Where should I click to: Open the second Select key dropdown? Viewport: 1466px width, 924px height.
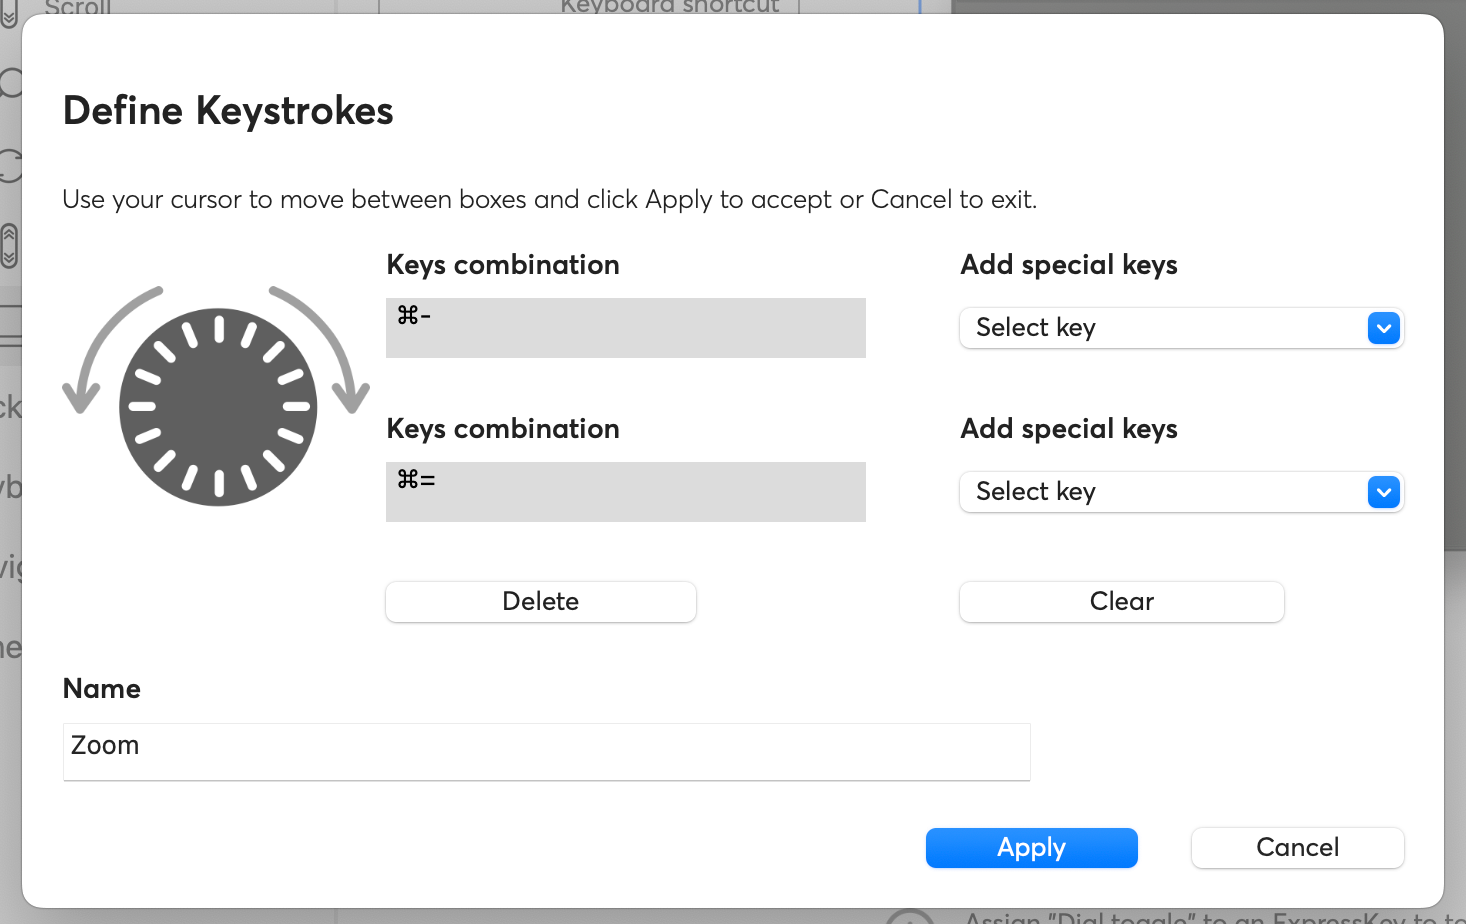[1182, 492]
